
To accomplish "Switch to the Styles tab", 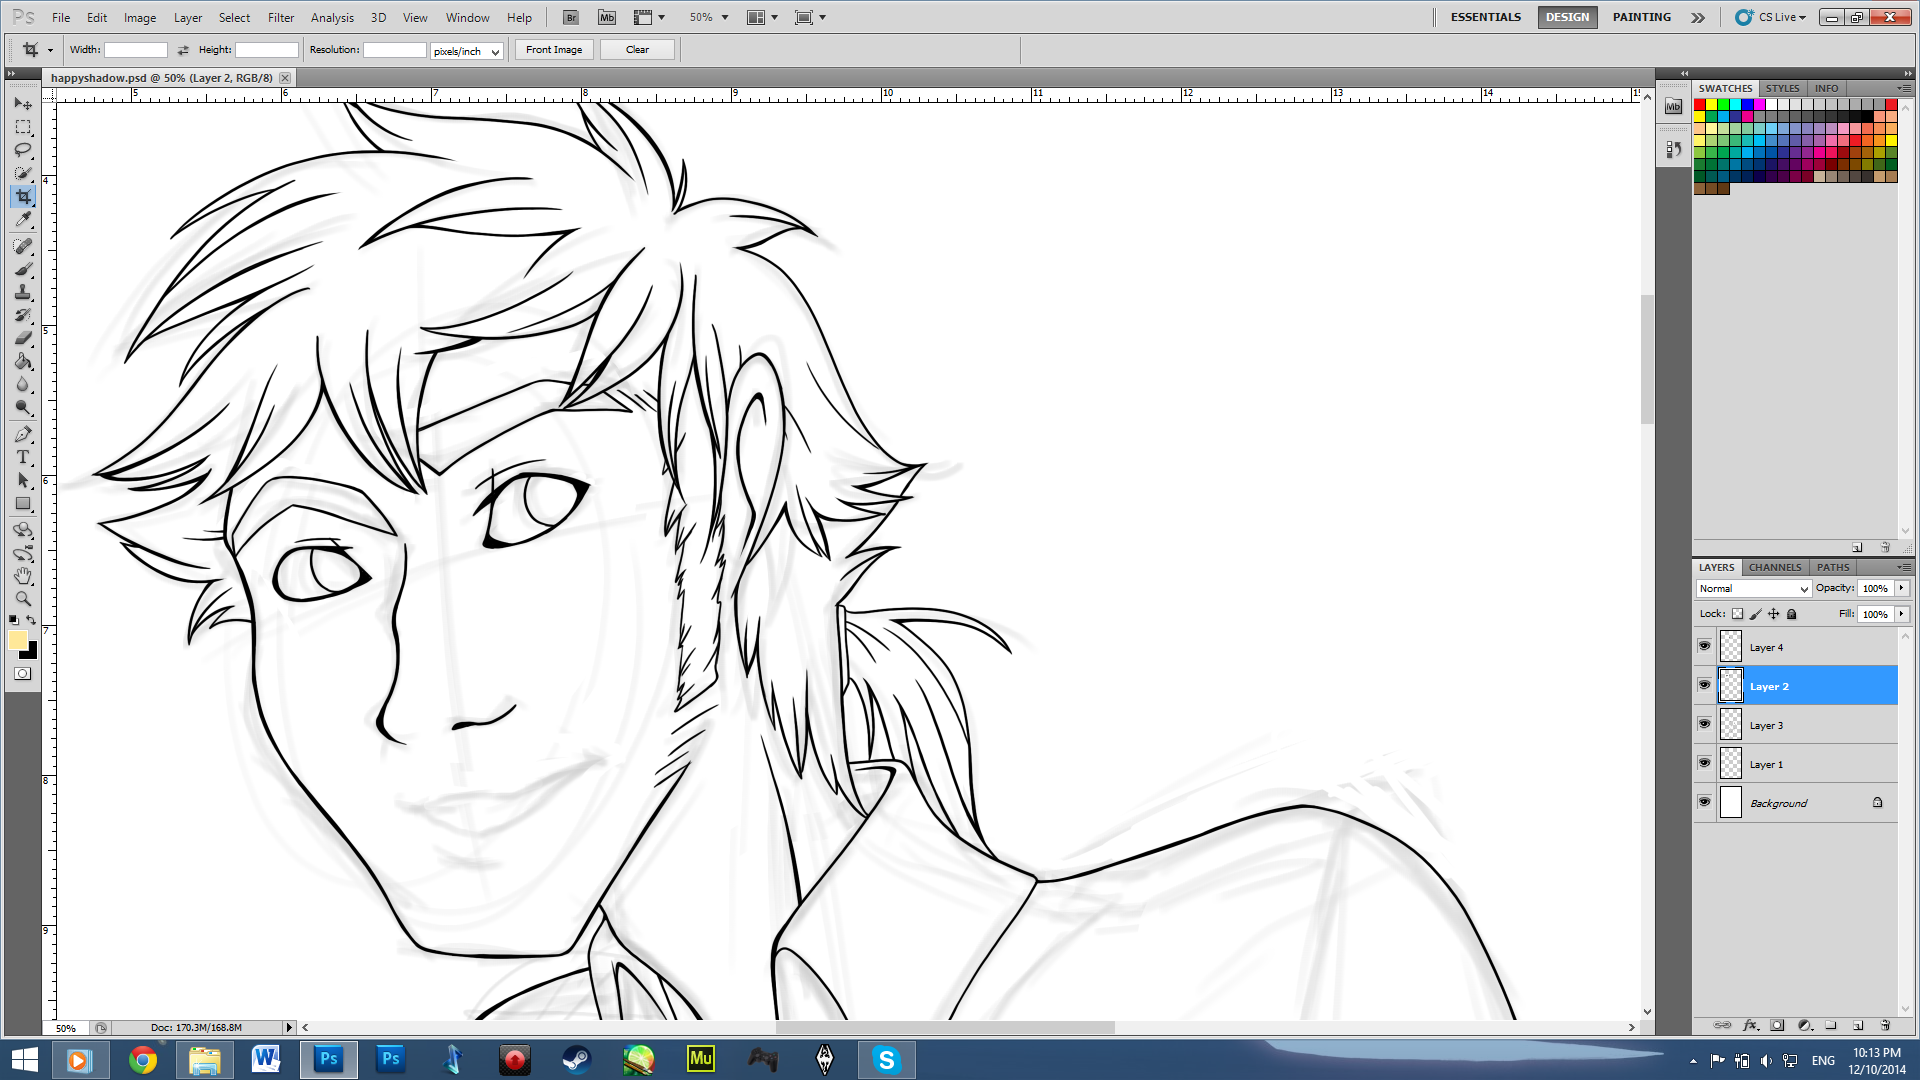I will click(x=1782, y=88).
